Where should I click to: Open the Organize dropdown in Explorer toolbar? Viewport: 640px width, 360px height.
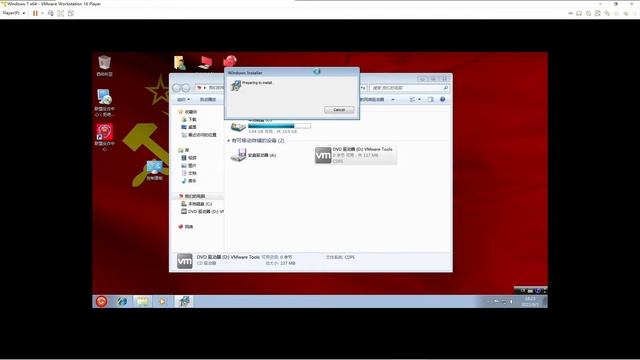point(183,100)
